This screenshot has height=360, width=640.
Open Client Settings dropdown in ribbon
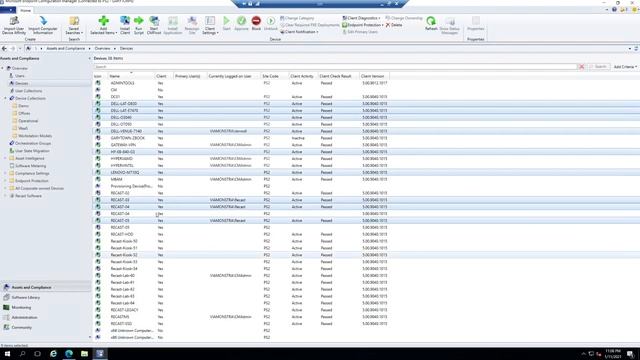[210, 25]
